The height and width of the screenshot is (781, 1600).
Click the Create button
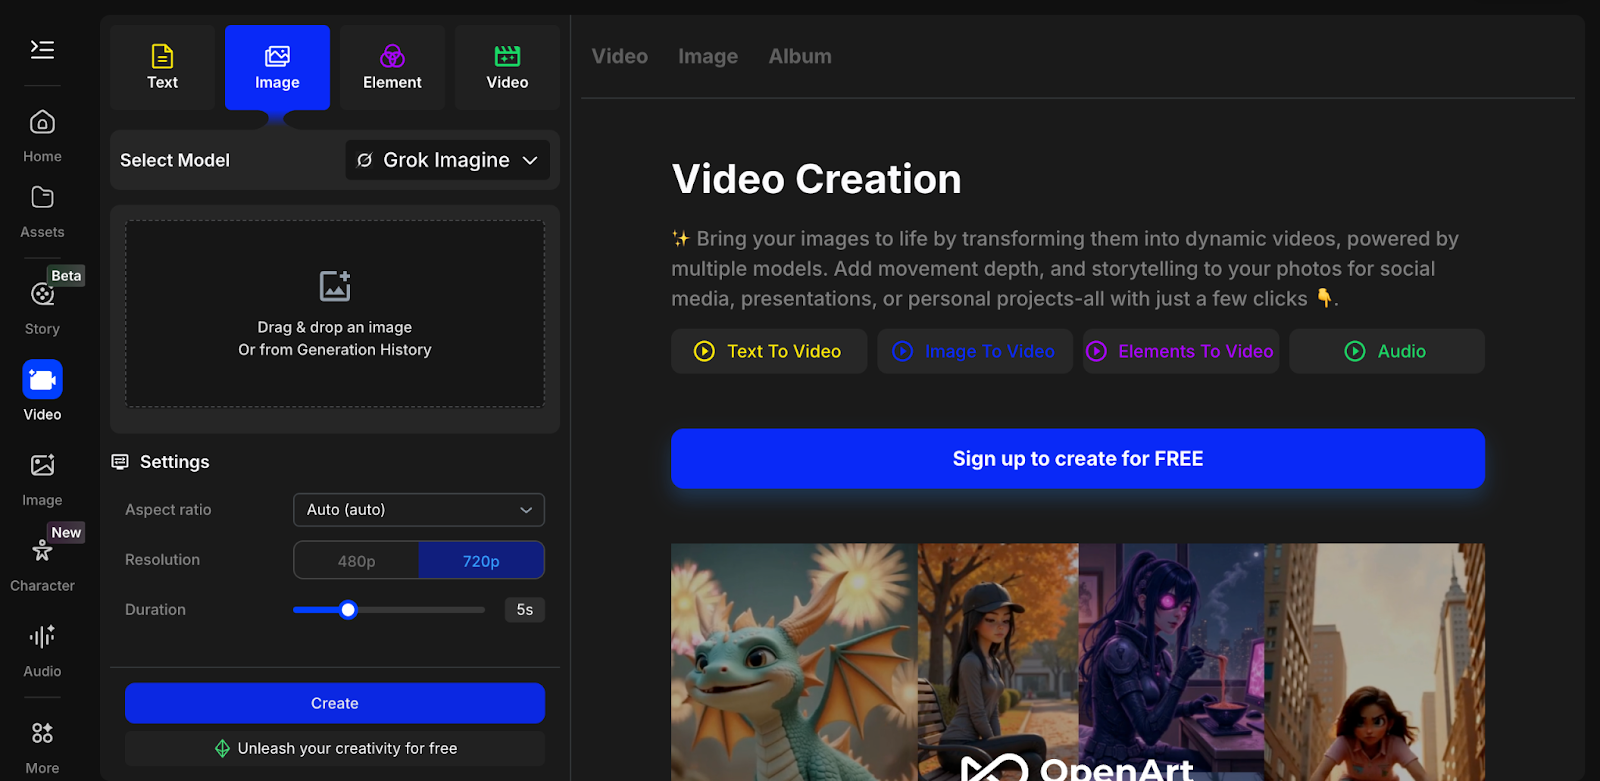(x=334, y=703)
